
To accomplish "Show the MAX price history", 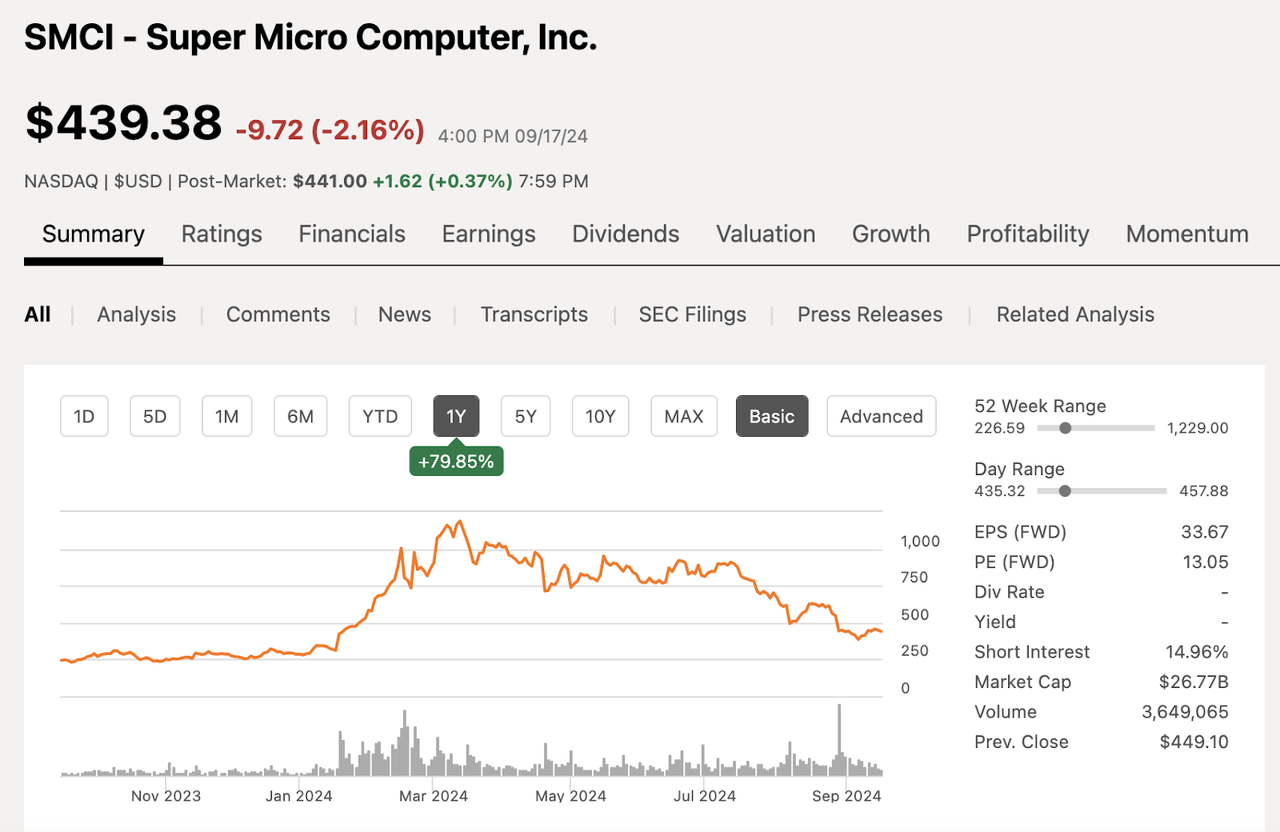I will 683,416.
